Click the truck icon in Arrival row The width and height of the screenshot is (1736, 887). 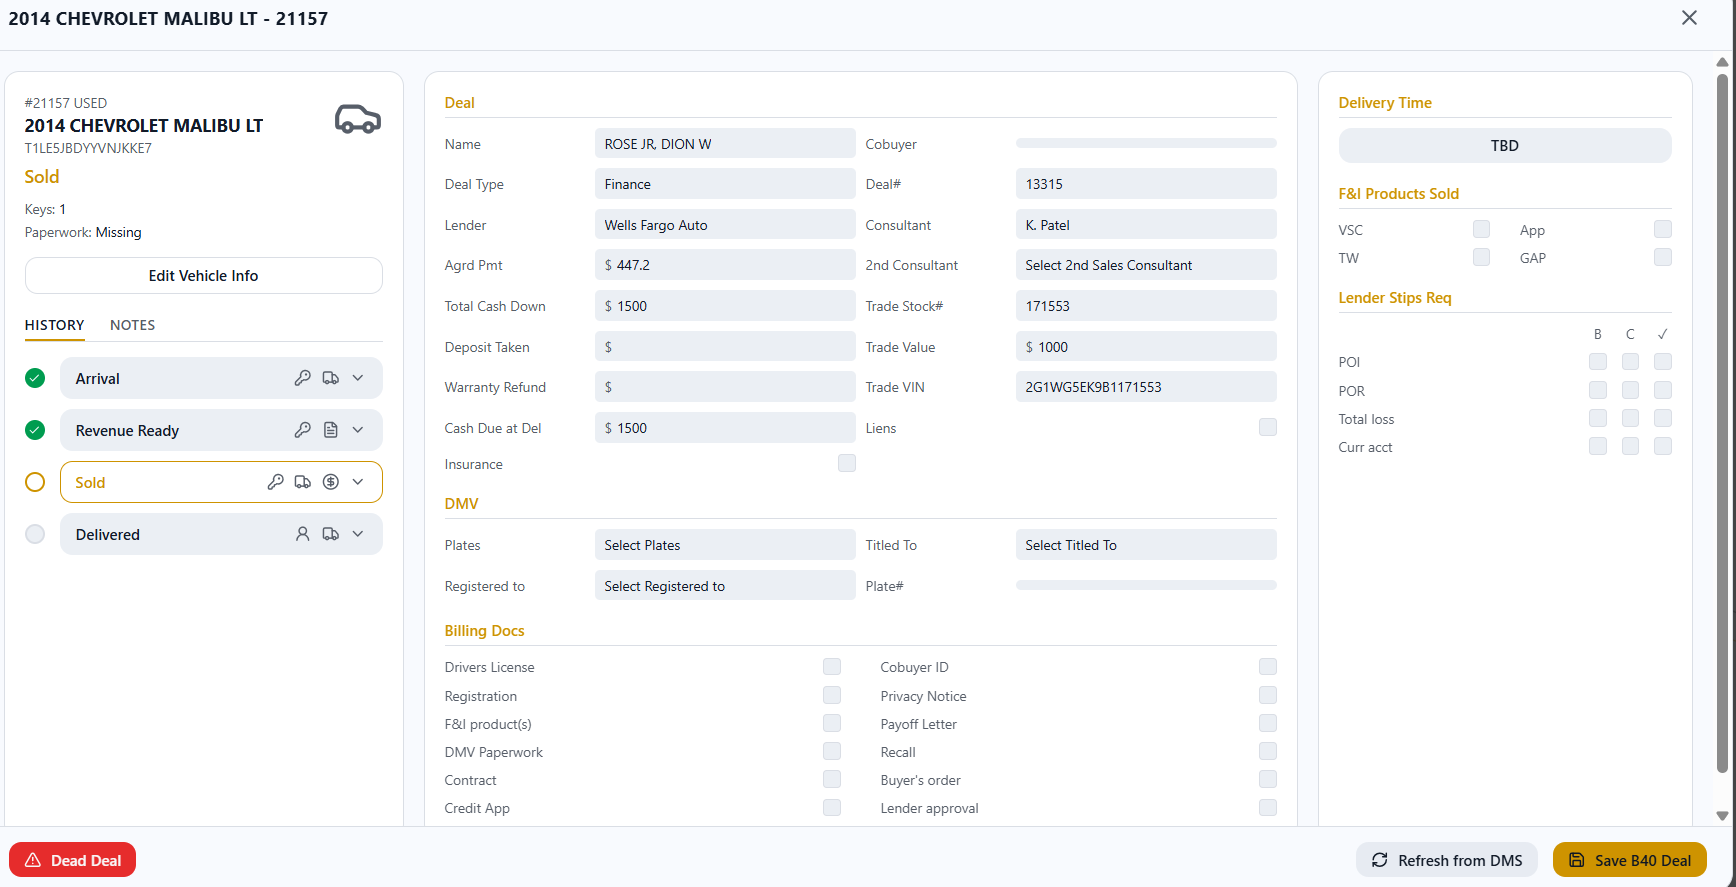(330, 378)
